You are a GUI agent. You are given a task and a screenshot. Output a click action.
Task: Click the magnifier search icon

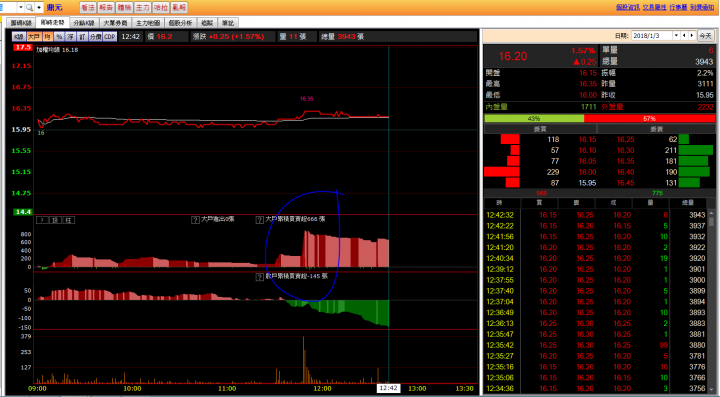[29, 7]
